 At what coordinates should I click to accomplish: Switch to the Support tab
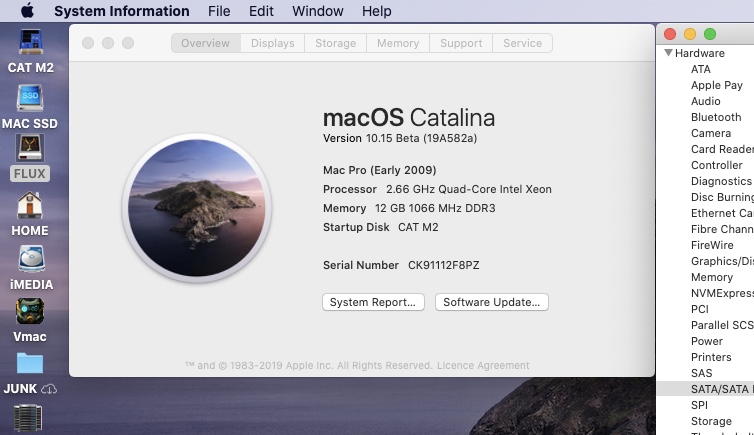coord(461,43)
